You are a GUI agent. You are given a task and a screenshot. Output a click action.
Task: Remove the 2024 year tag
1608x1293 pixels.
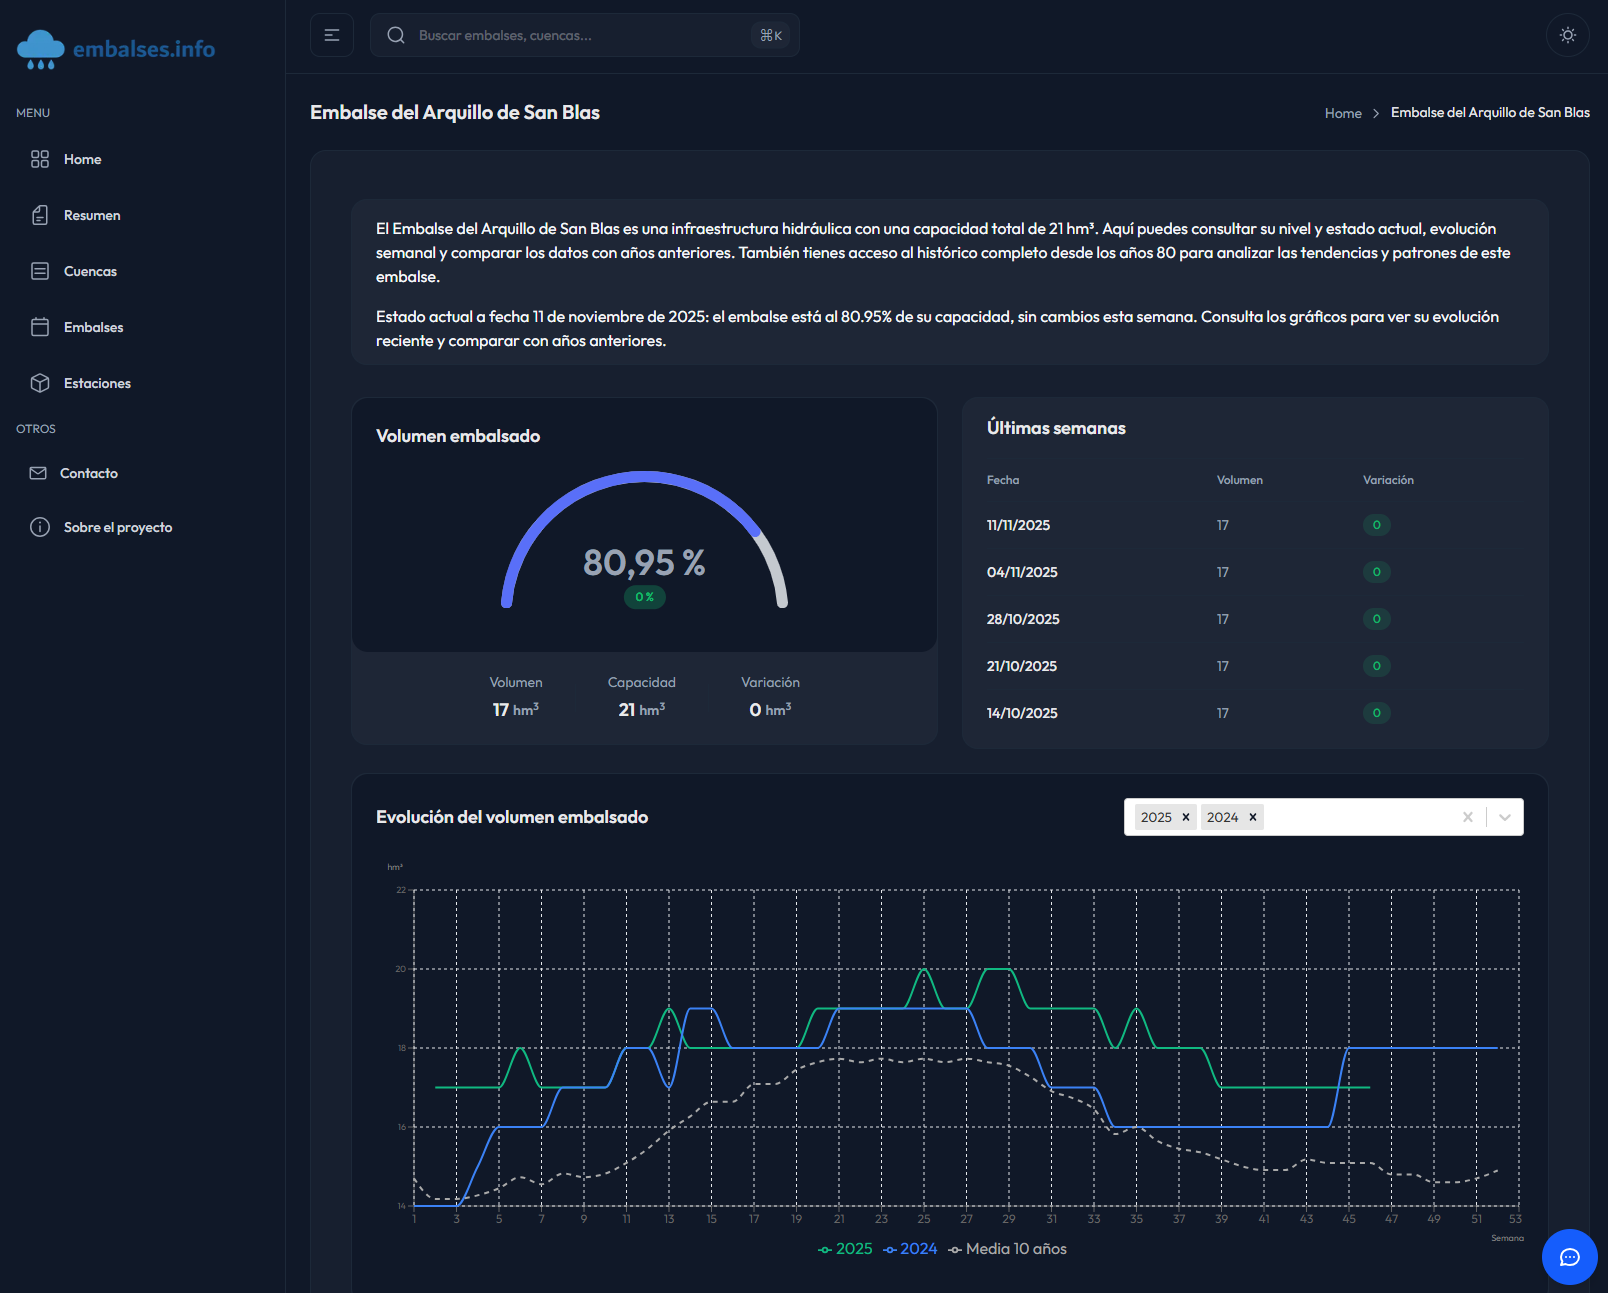[x=1252, y=817]
